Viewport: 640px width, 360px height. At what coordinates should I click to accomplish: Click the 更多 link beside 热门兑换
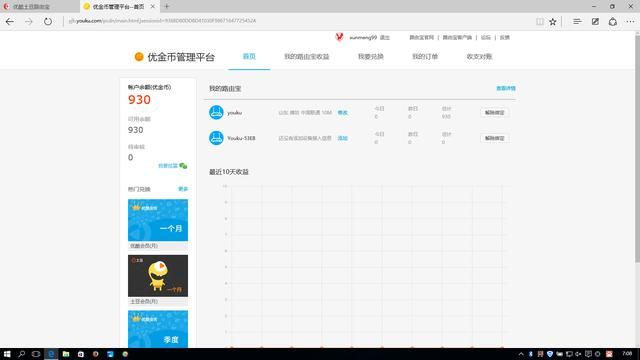(183, 189)
